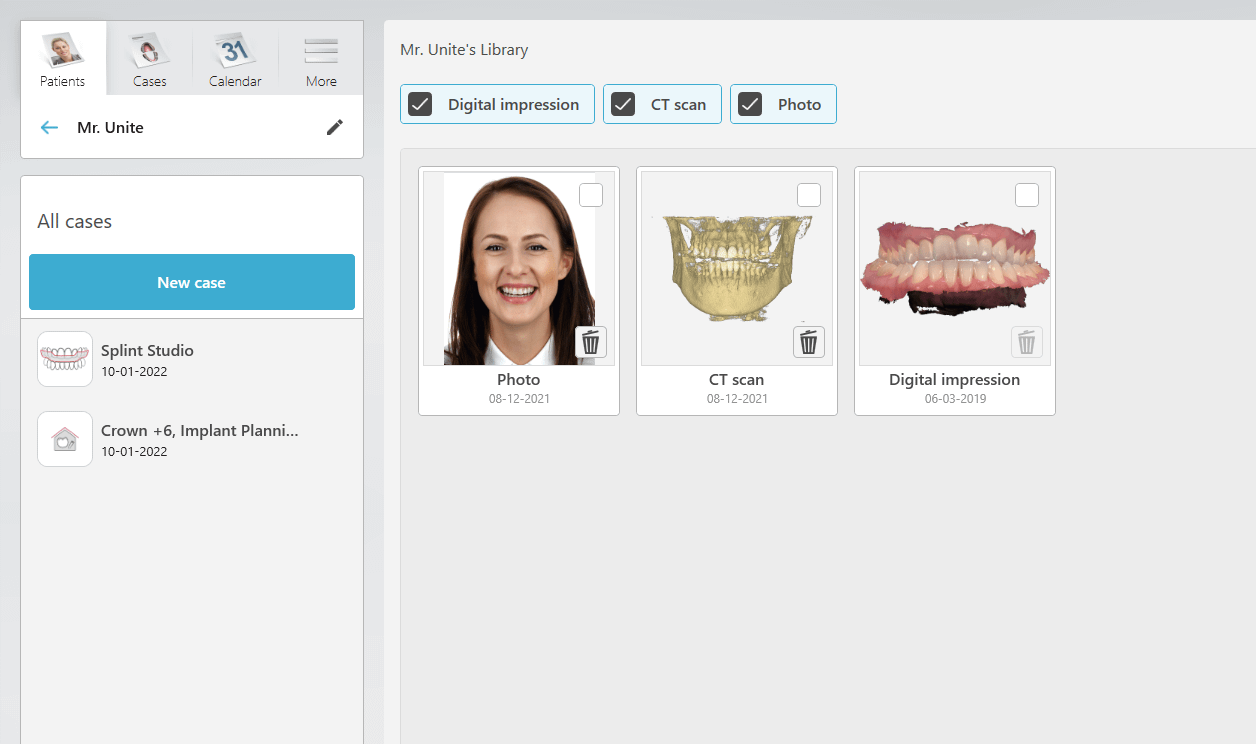Open the Digital impression teeth thumbnail

[955, 268]
